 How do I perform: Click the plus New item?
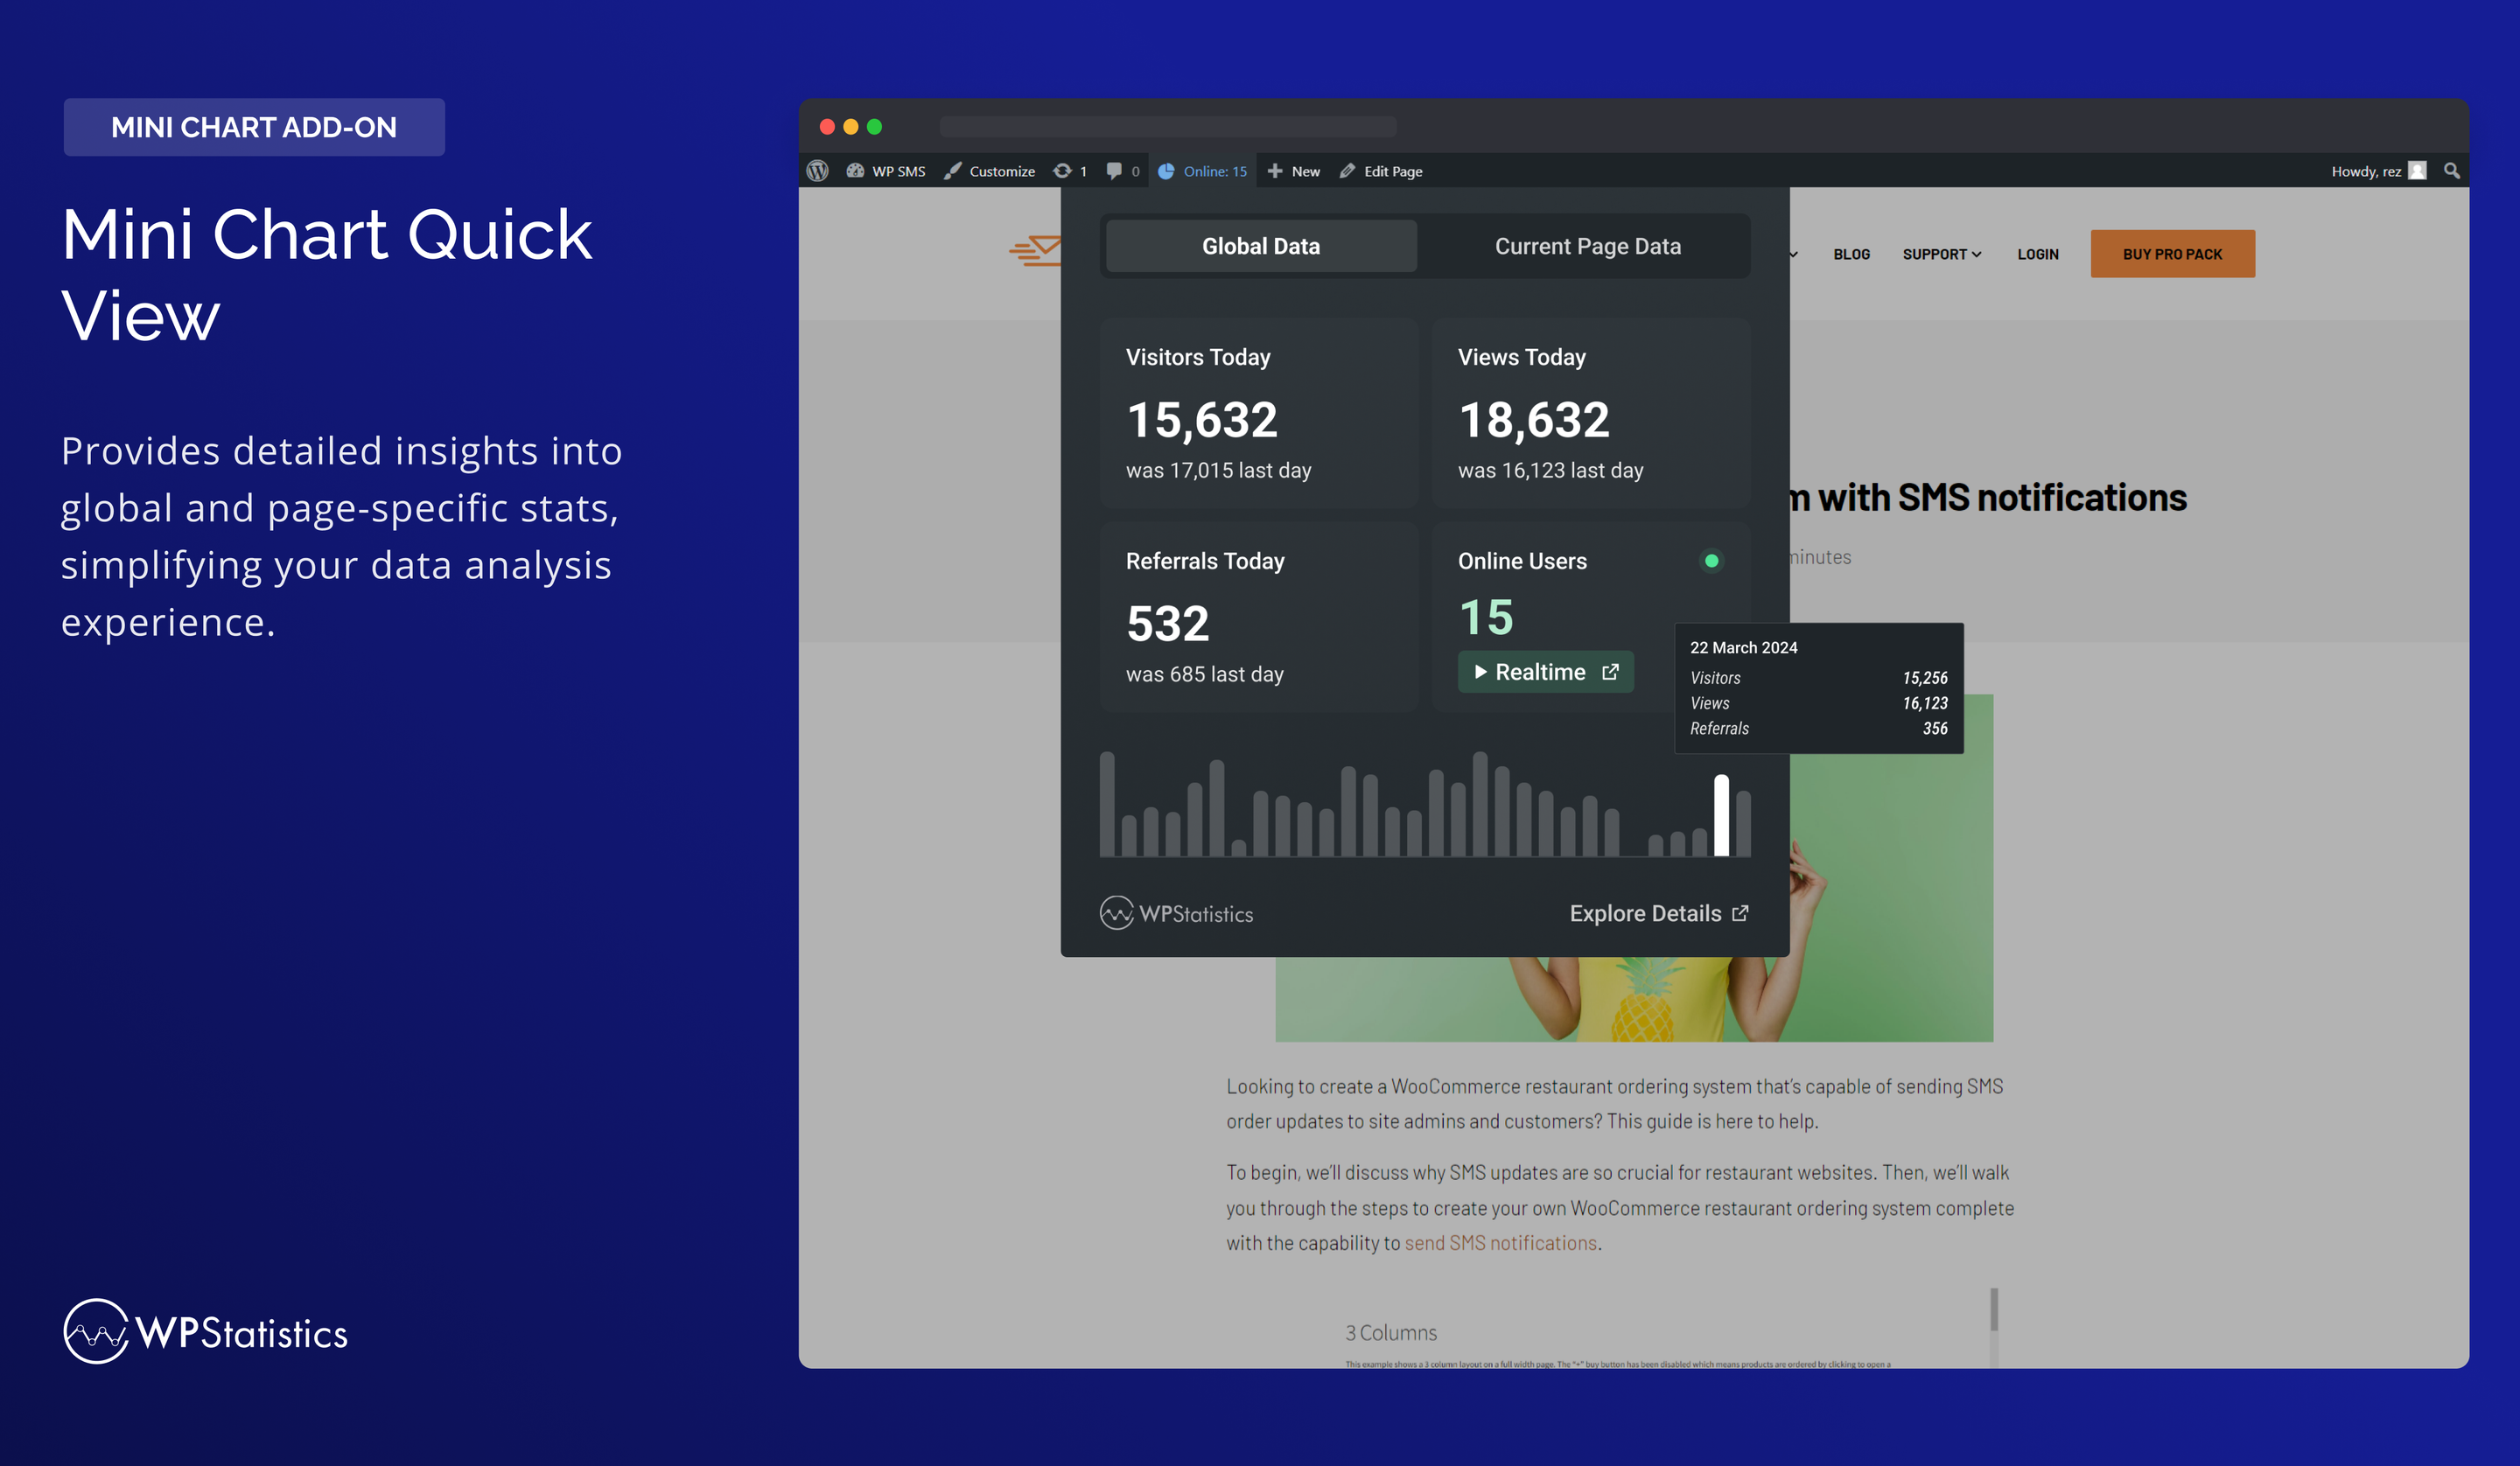click(1293, 171)
